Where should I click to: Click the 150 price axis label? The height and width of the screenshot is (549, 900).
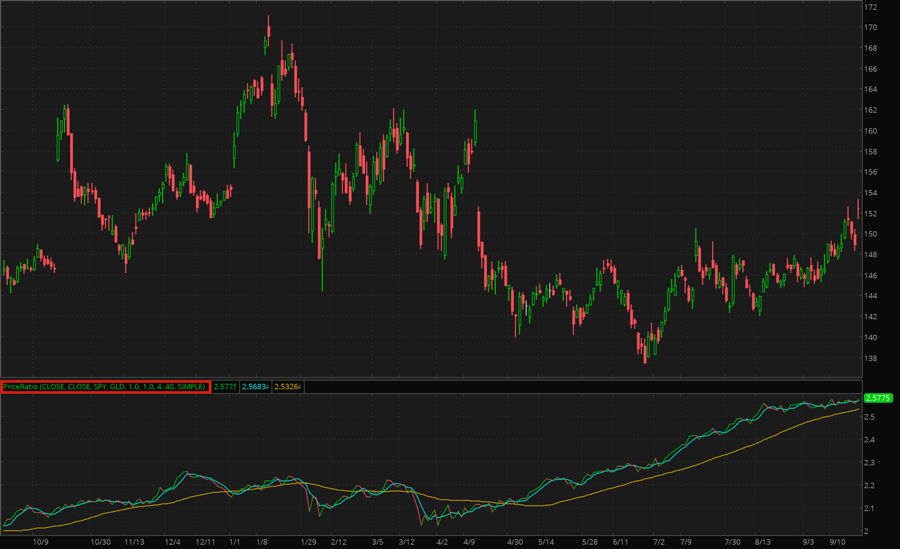[871, 234]
